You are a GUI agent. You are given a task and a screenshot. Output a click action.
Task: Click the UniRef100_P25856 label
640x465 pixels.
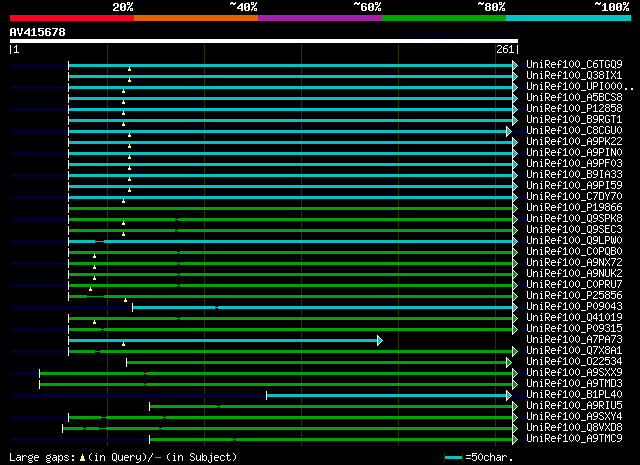pos(574,296)
